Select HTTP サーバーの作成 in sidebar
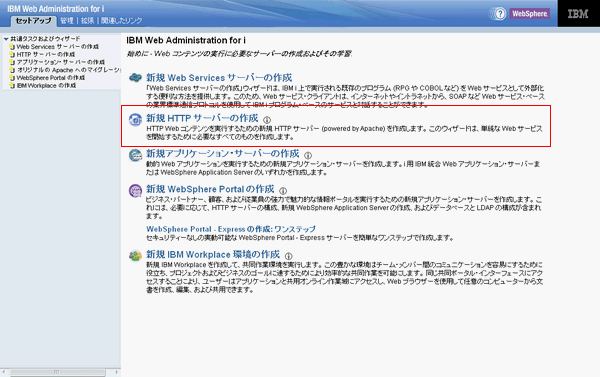This screenshot has height=377, width=600. [x=46, y=54]
